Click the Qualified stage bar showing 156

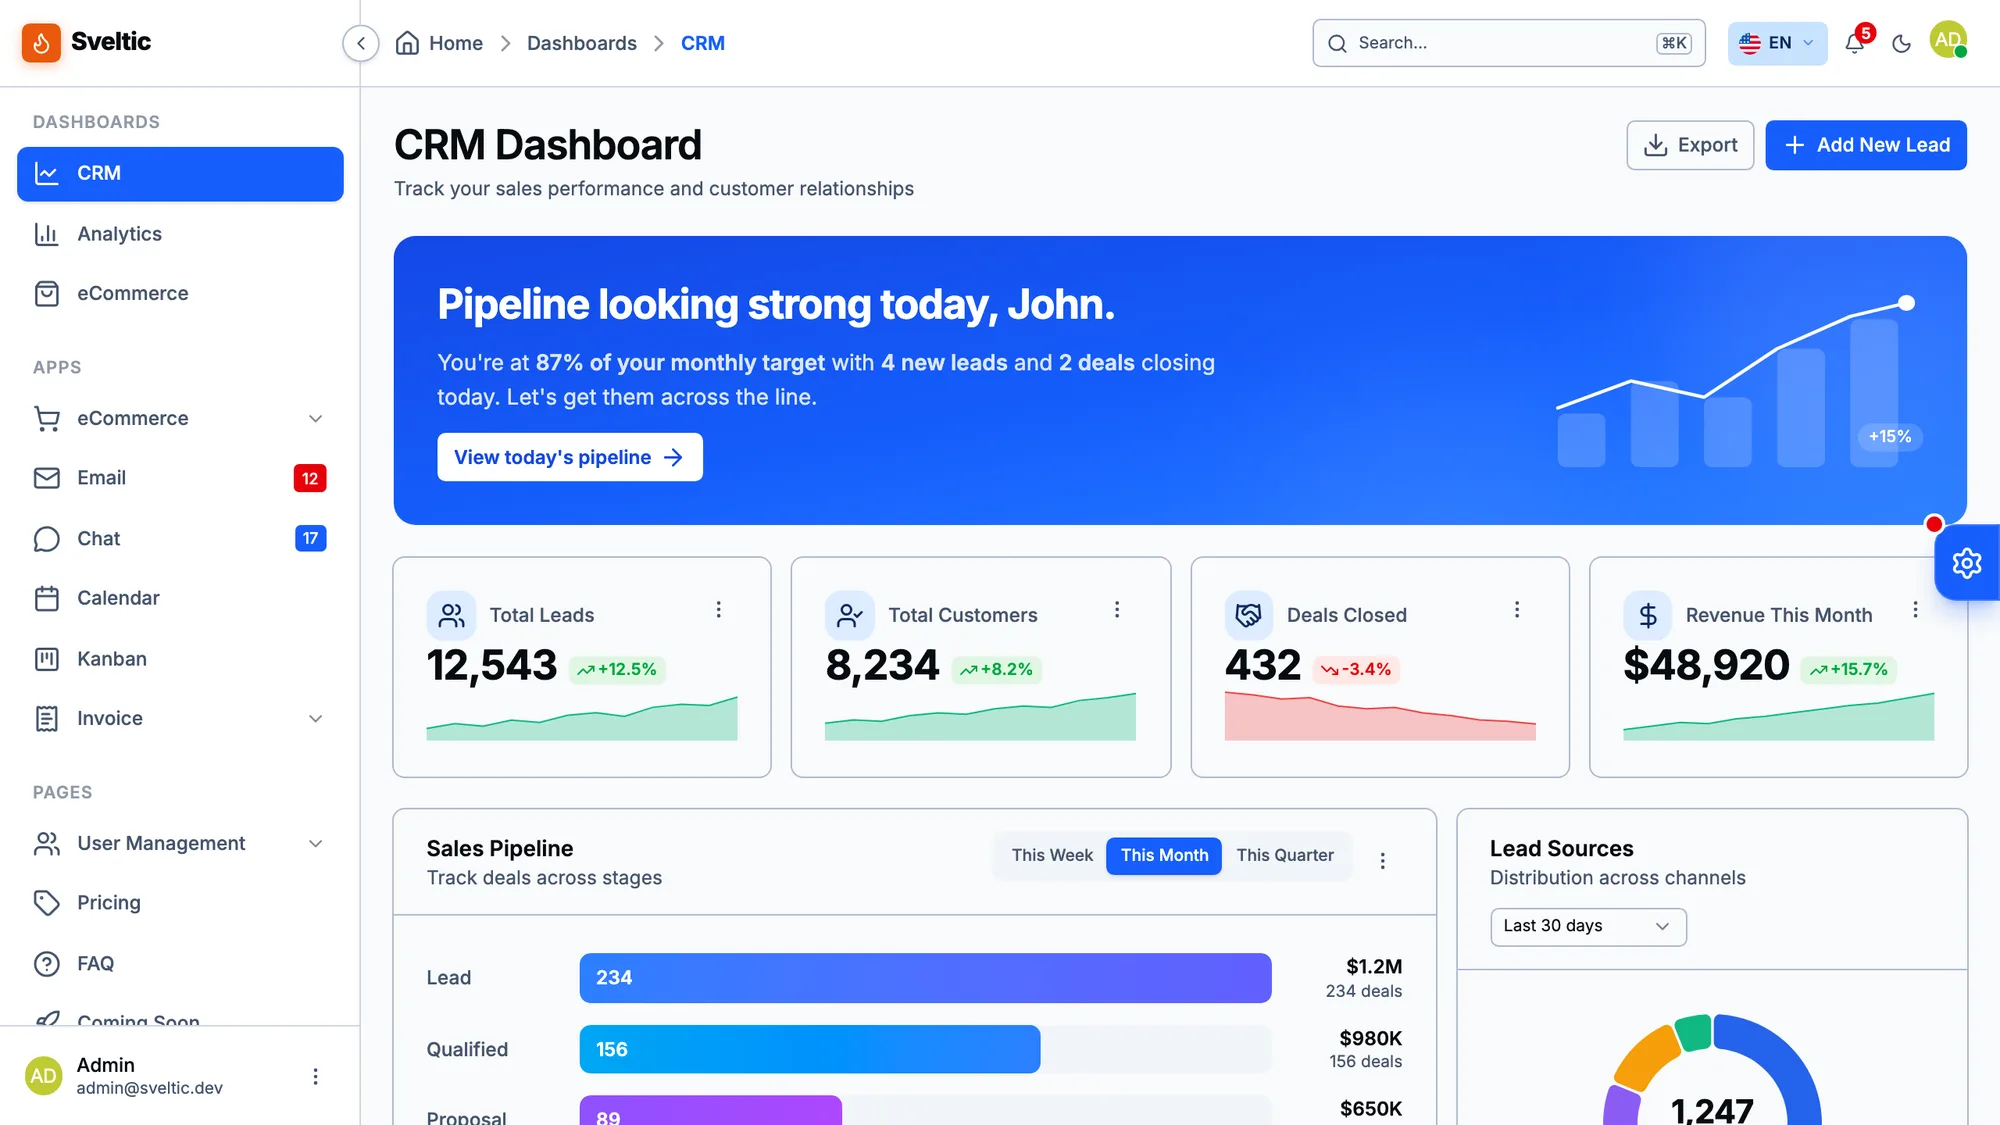(x=810, y=1049)
